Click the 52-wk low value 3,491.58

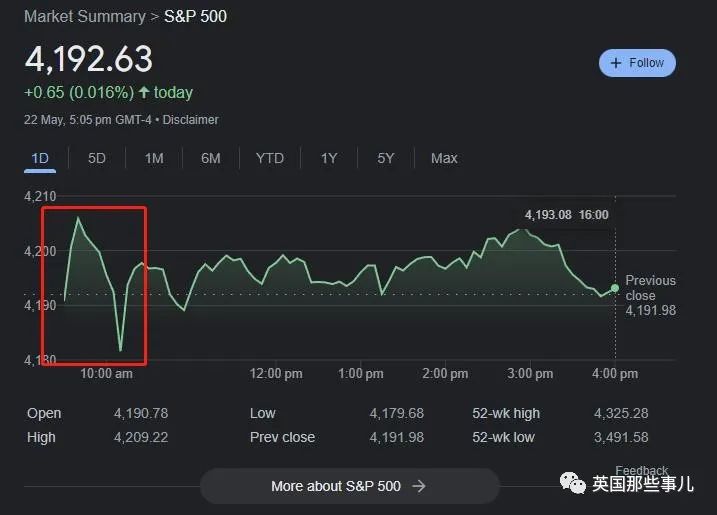621,437
